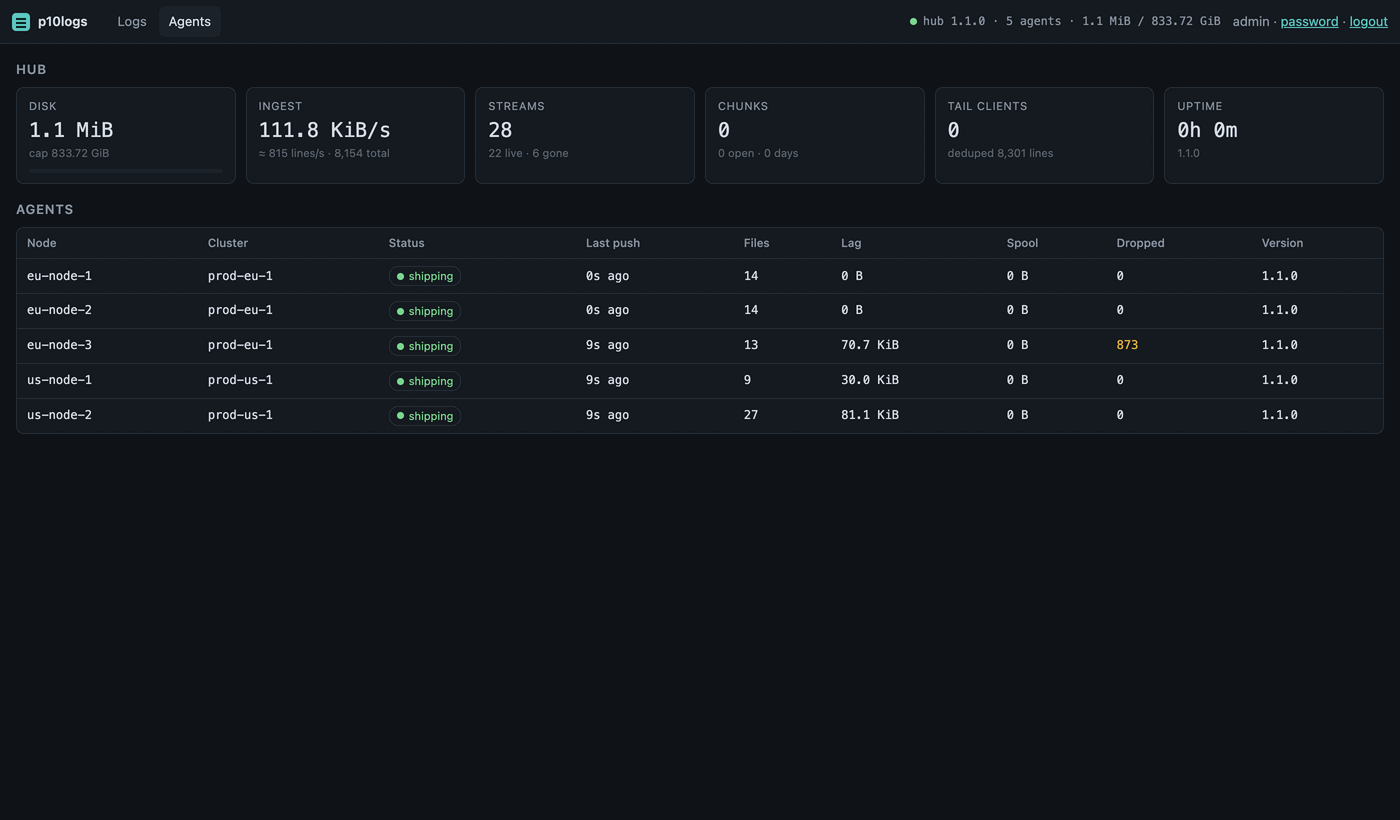Select the us-node-1 row name

pos(59,380)
